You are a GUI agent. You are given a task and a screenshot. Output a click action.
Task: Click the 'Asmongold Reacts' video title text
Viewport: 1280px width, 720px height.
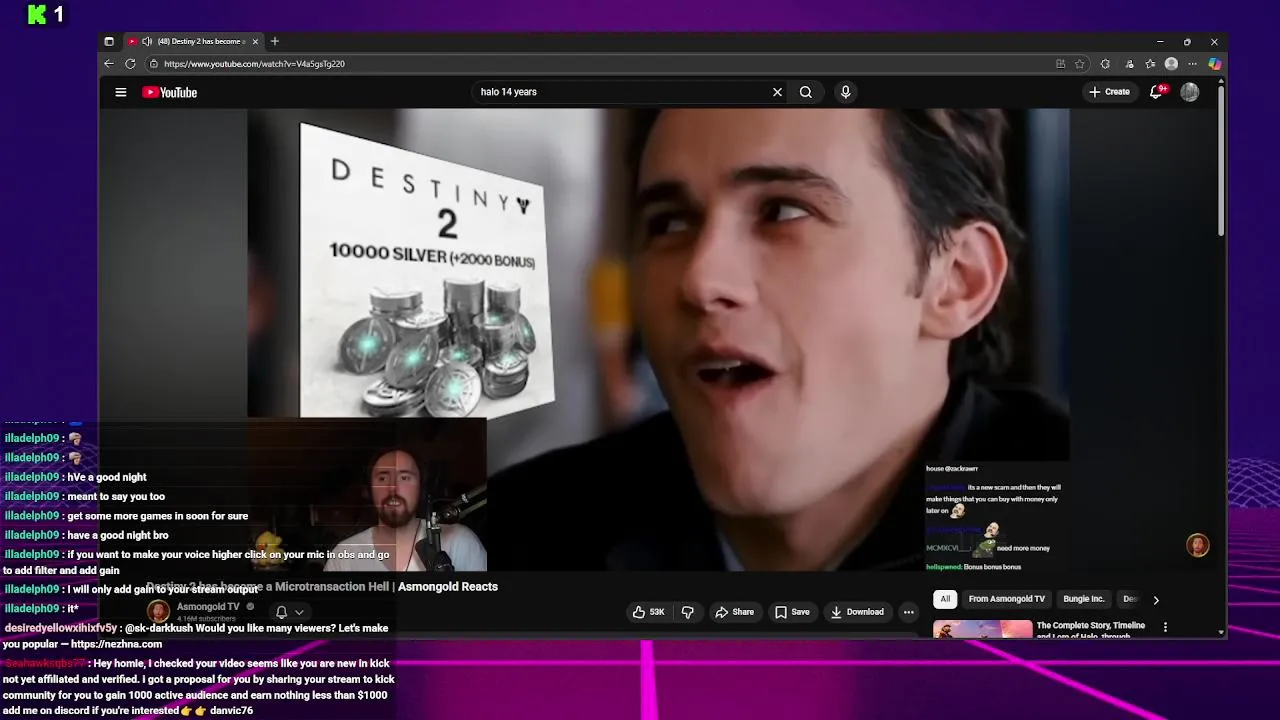click(448, 587)
